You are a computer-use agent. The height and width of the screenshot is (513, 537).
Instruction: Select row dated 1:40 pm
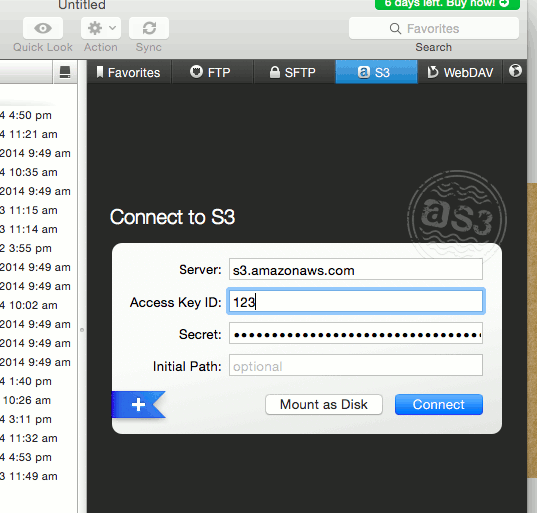click(38, 381)
